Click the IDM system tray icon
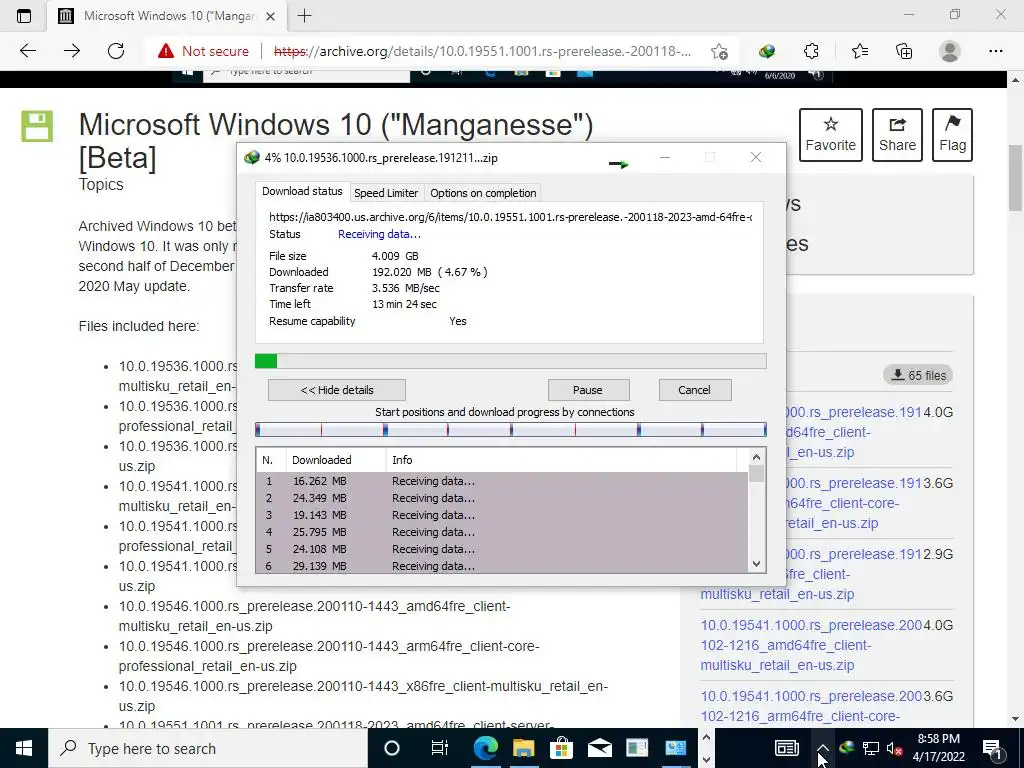This screenshot has width=1024, height=768. coord(847,748)
